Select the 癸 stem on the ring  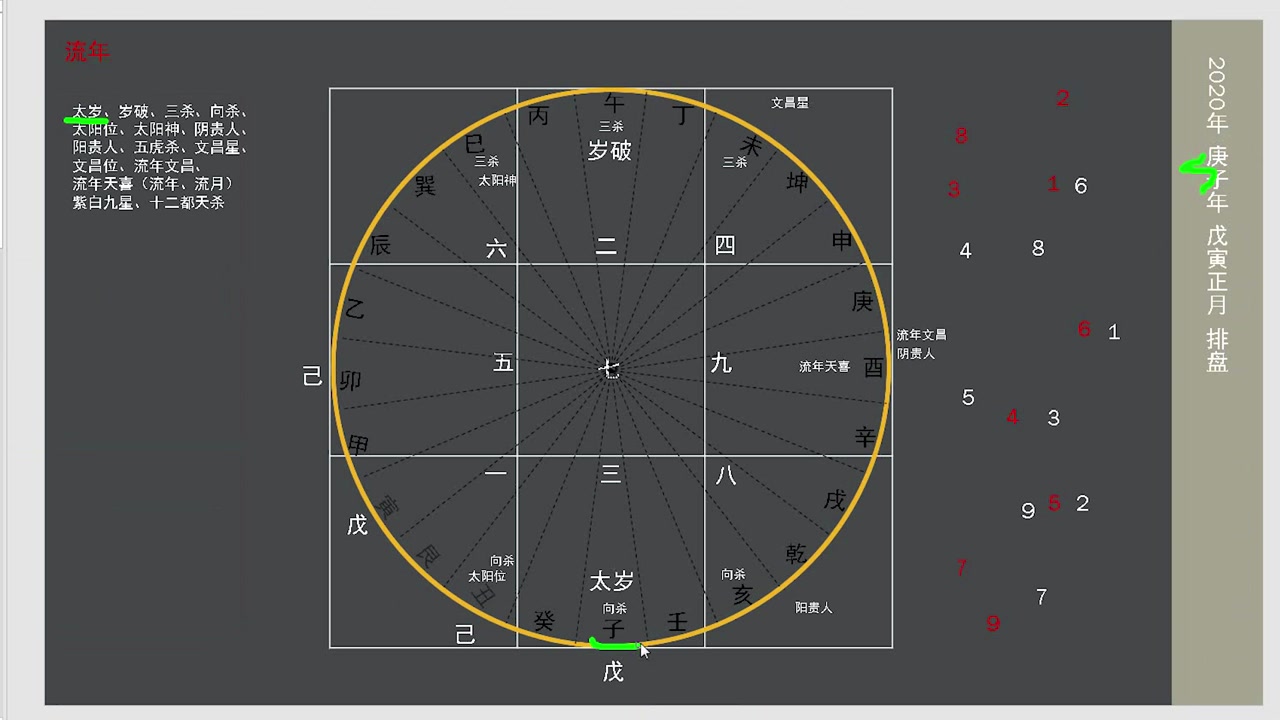pyautogui.click(x=544, y=621)
